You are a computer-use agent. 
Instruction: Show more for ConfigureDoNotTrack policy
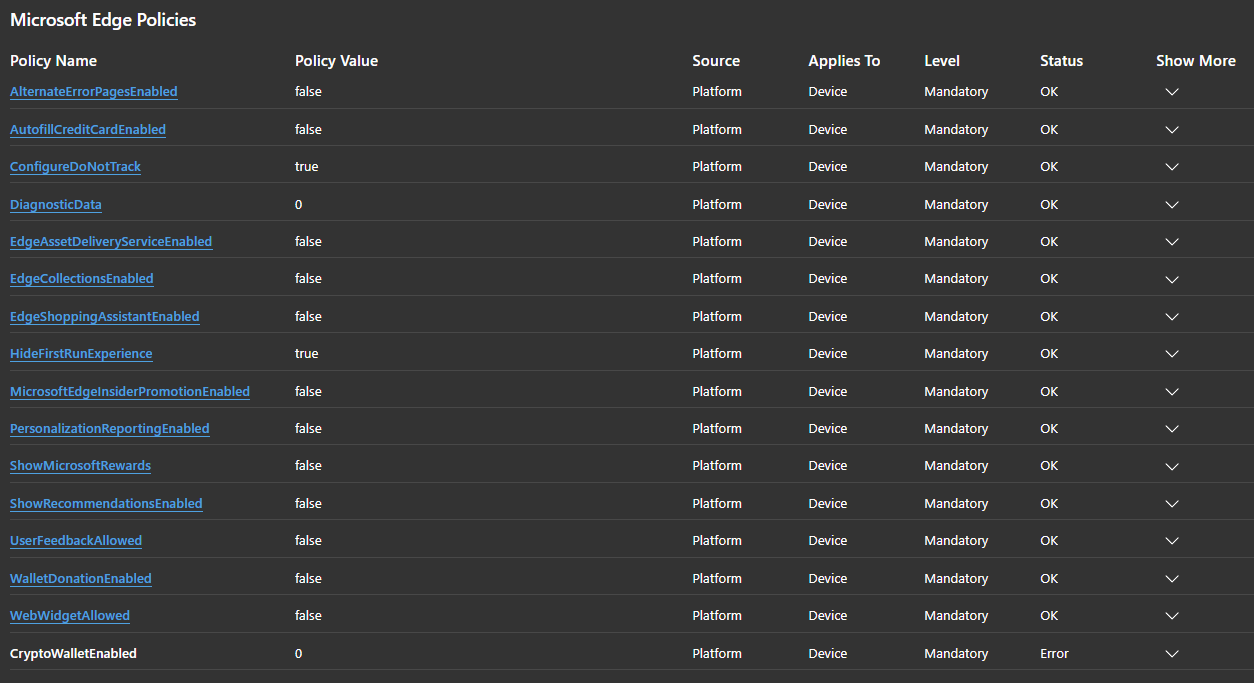1172,167
